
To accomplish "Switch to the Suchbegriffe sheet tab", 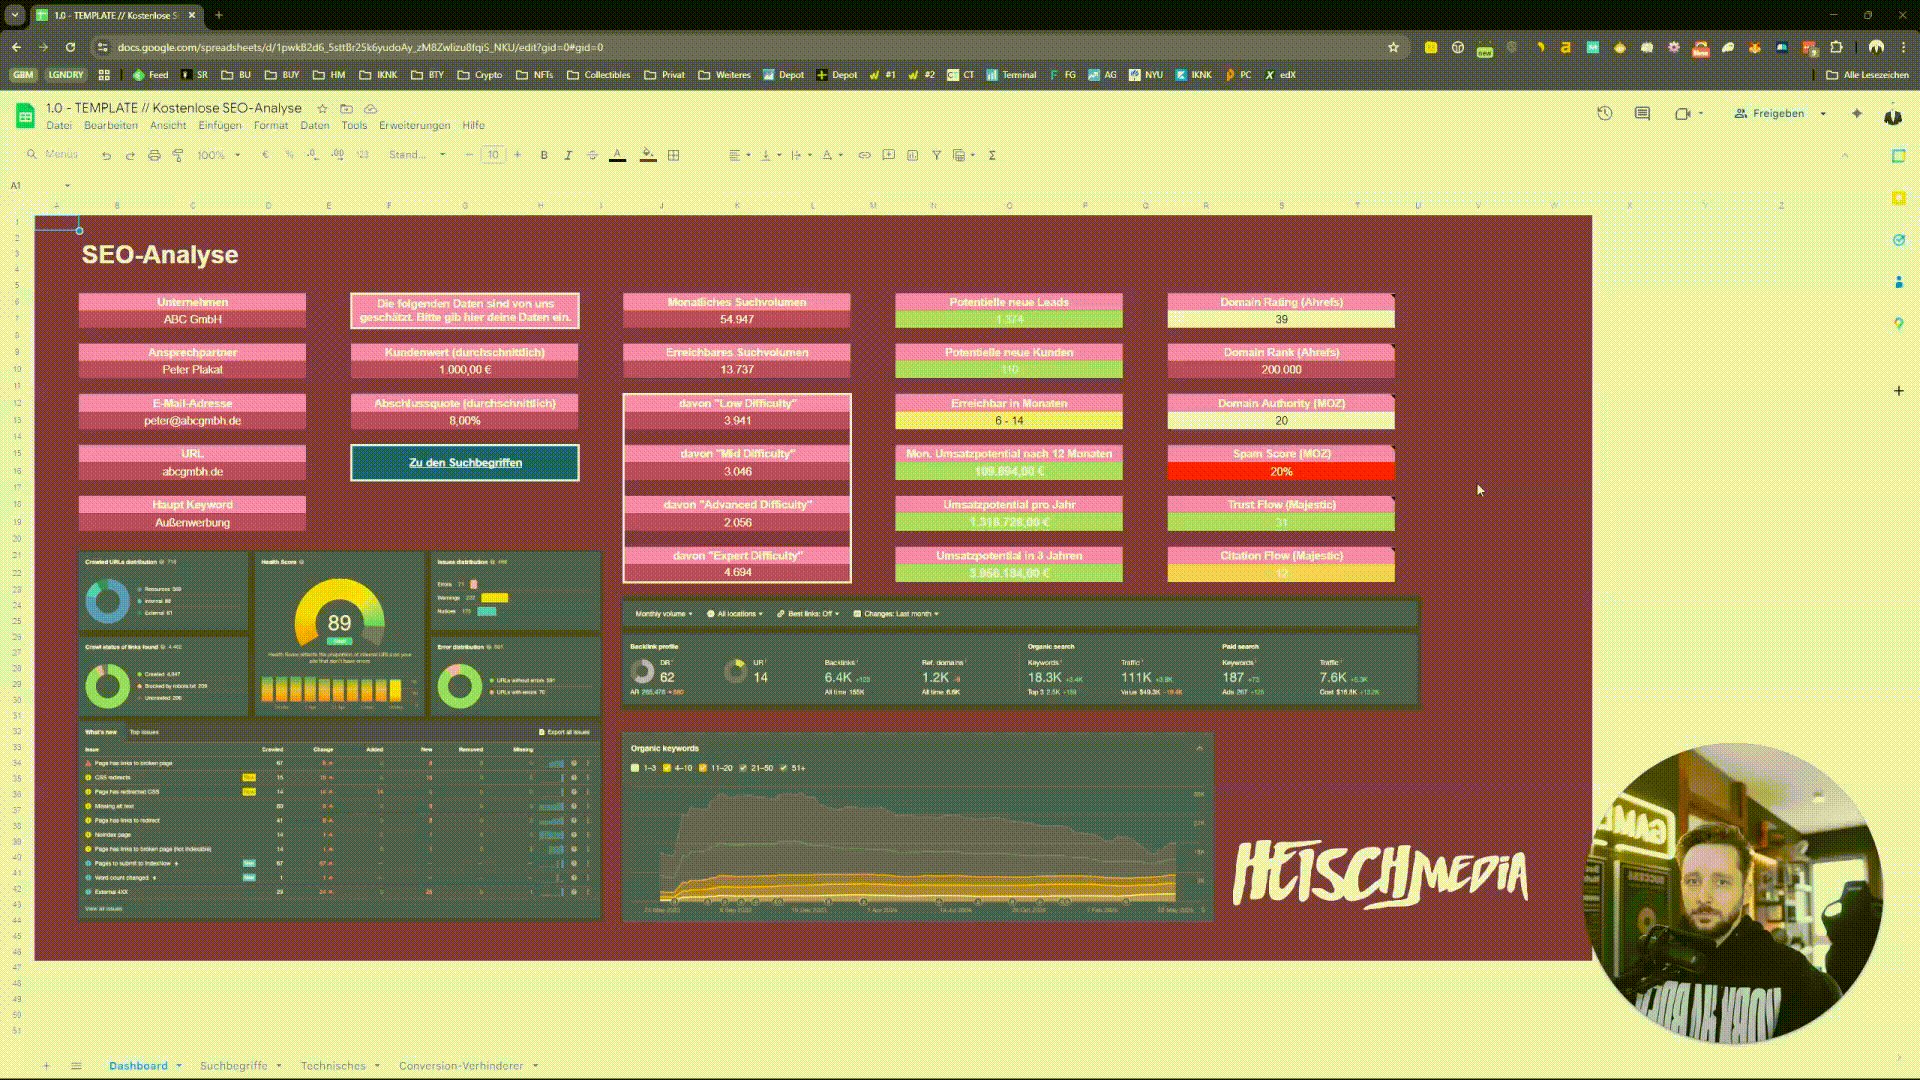I will pos(233,1066).
